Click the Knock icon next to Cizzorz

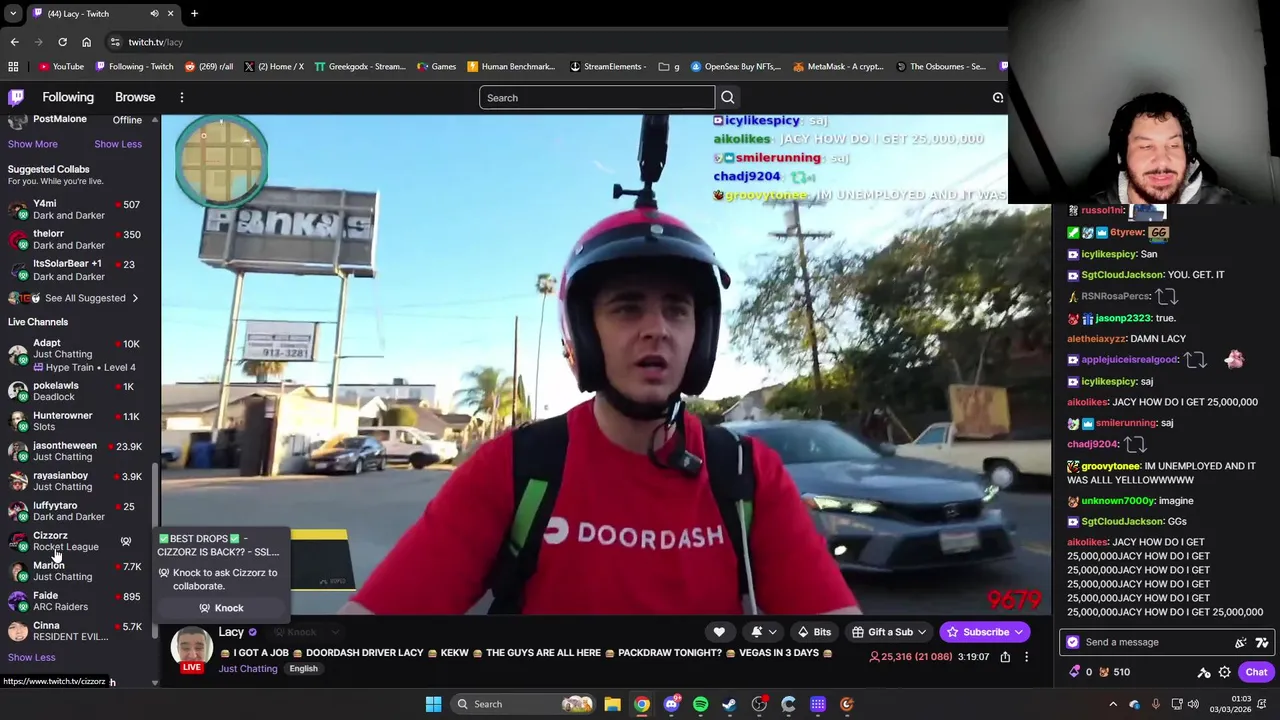(126, 541)
